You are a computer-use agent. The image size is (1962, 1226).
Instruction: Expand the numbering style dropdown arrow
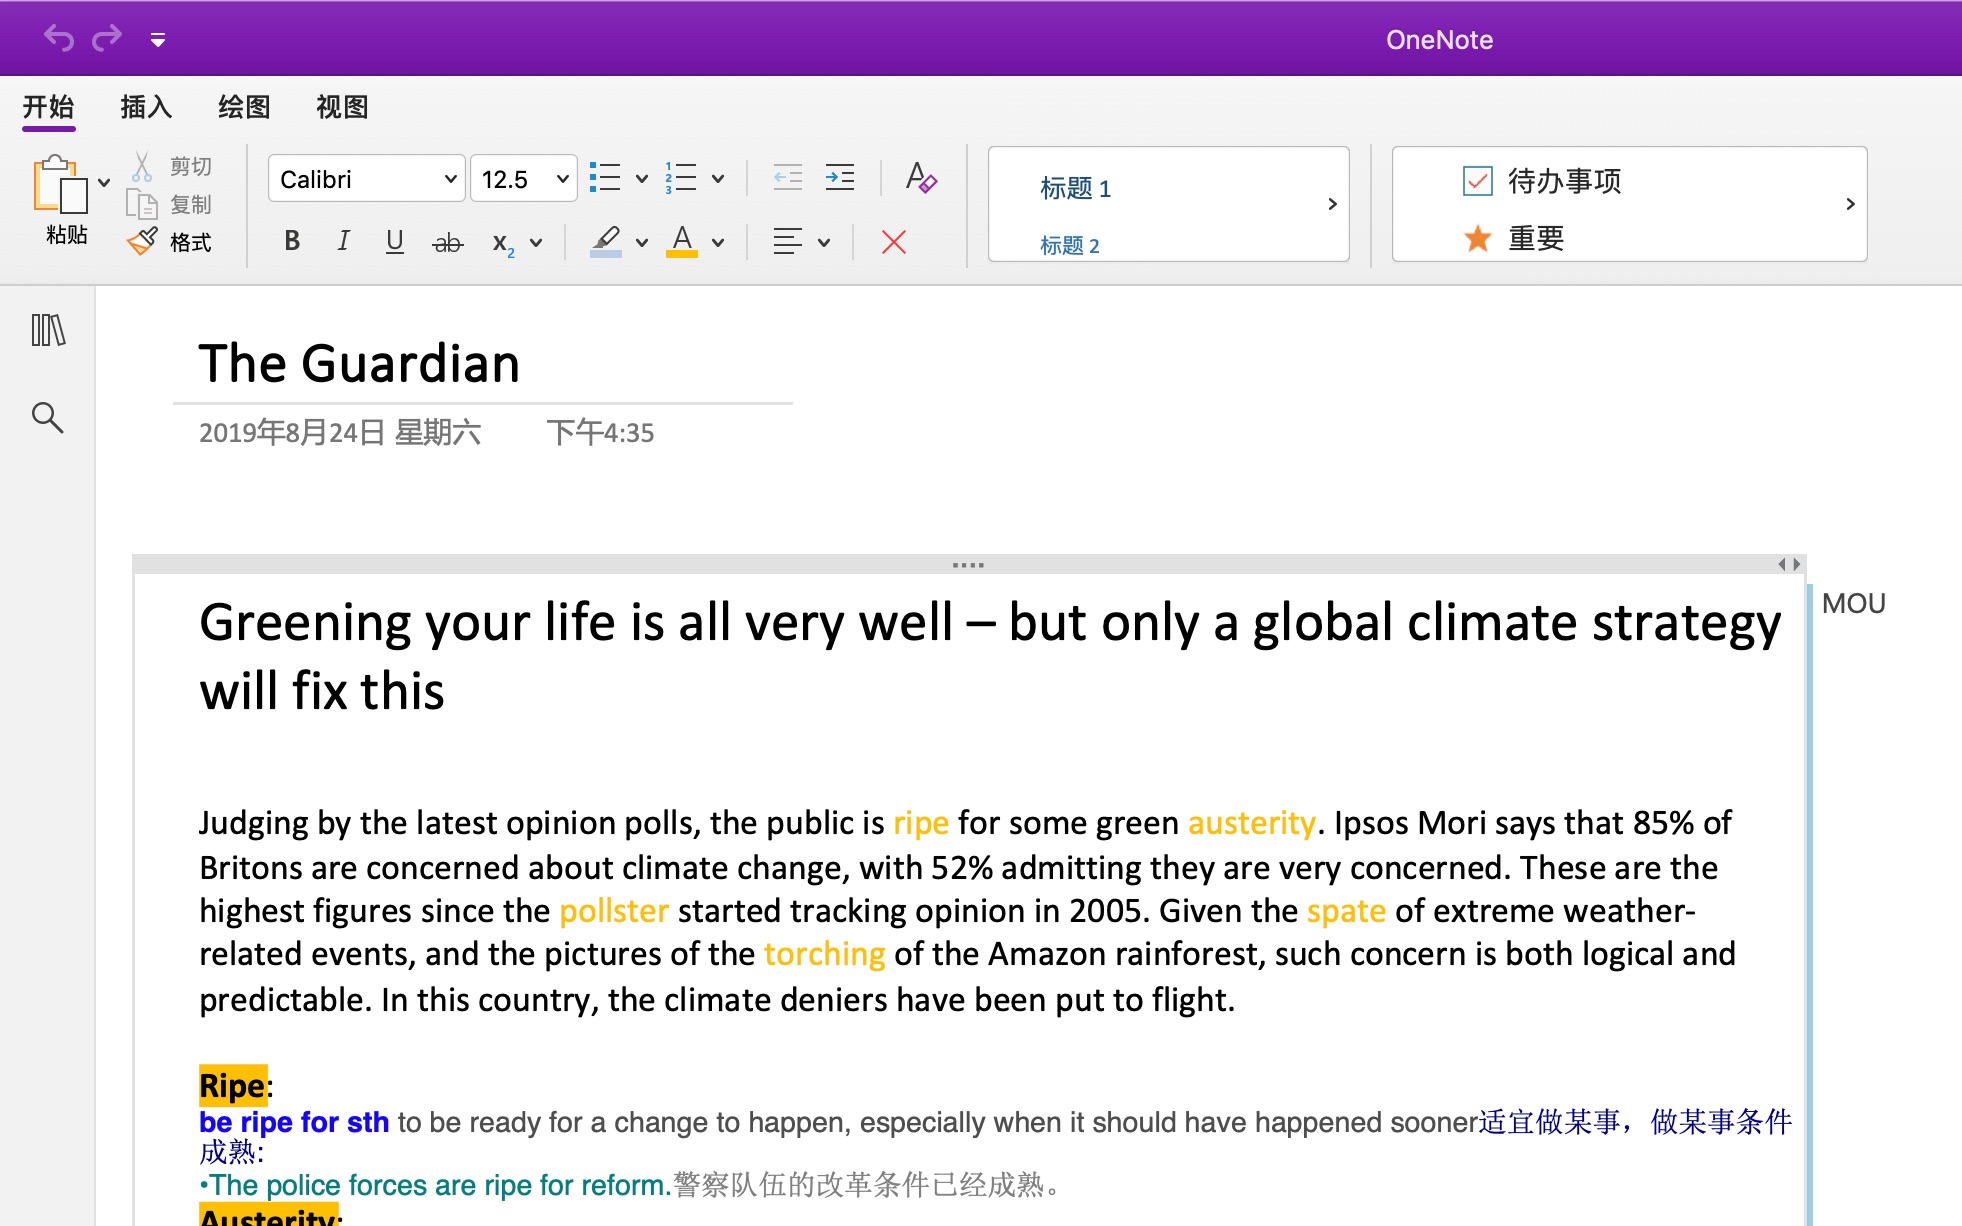pyautogui.click(x=718, y=179)
